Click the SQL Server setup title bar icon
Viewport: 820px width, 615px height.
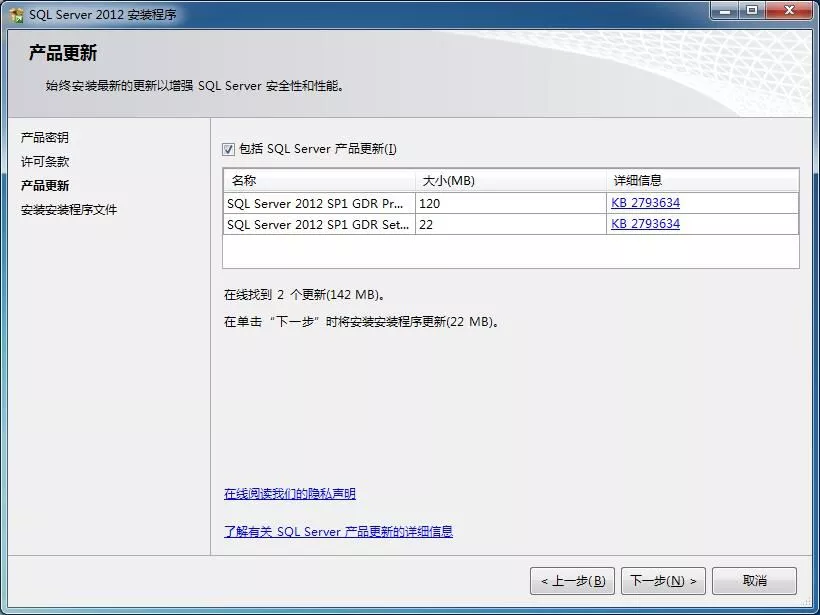[16, 14]
